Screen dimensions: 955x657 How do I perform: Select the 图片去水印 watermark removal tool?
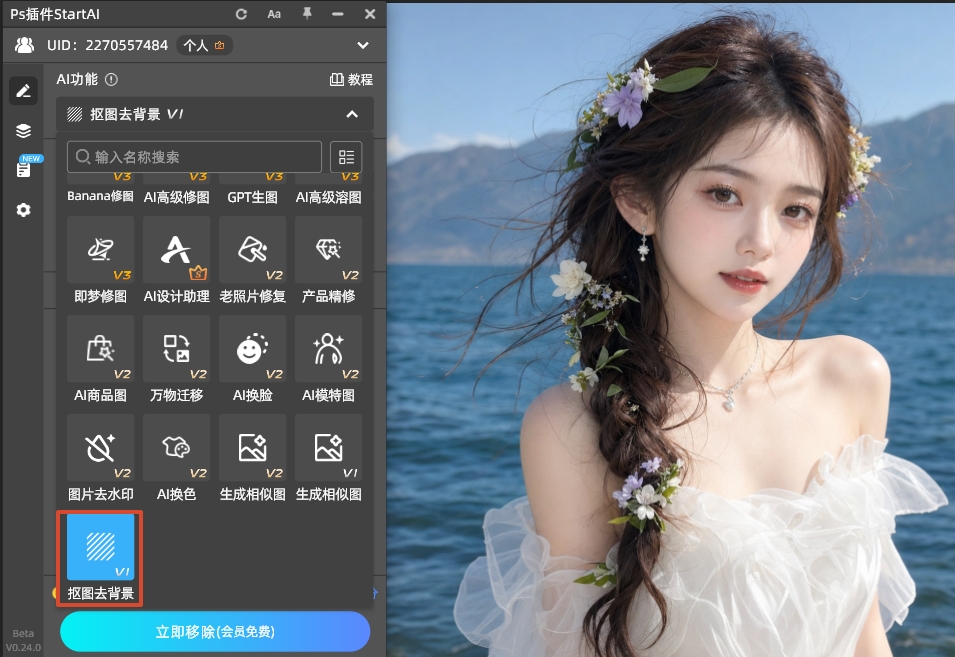[100, 447]
